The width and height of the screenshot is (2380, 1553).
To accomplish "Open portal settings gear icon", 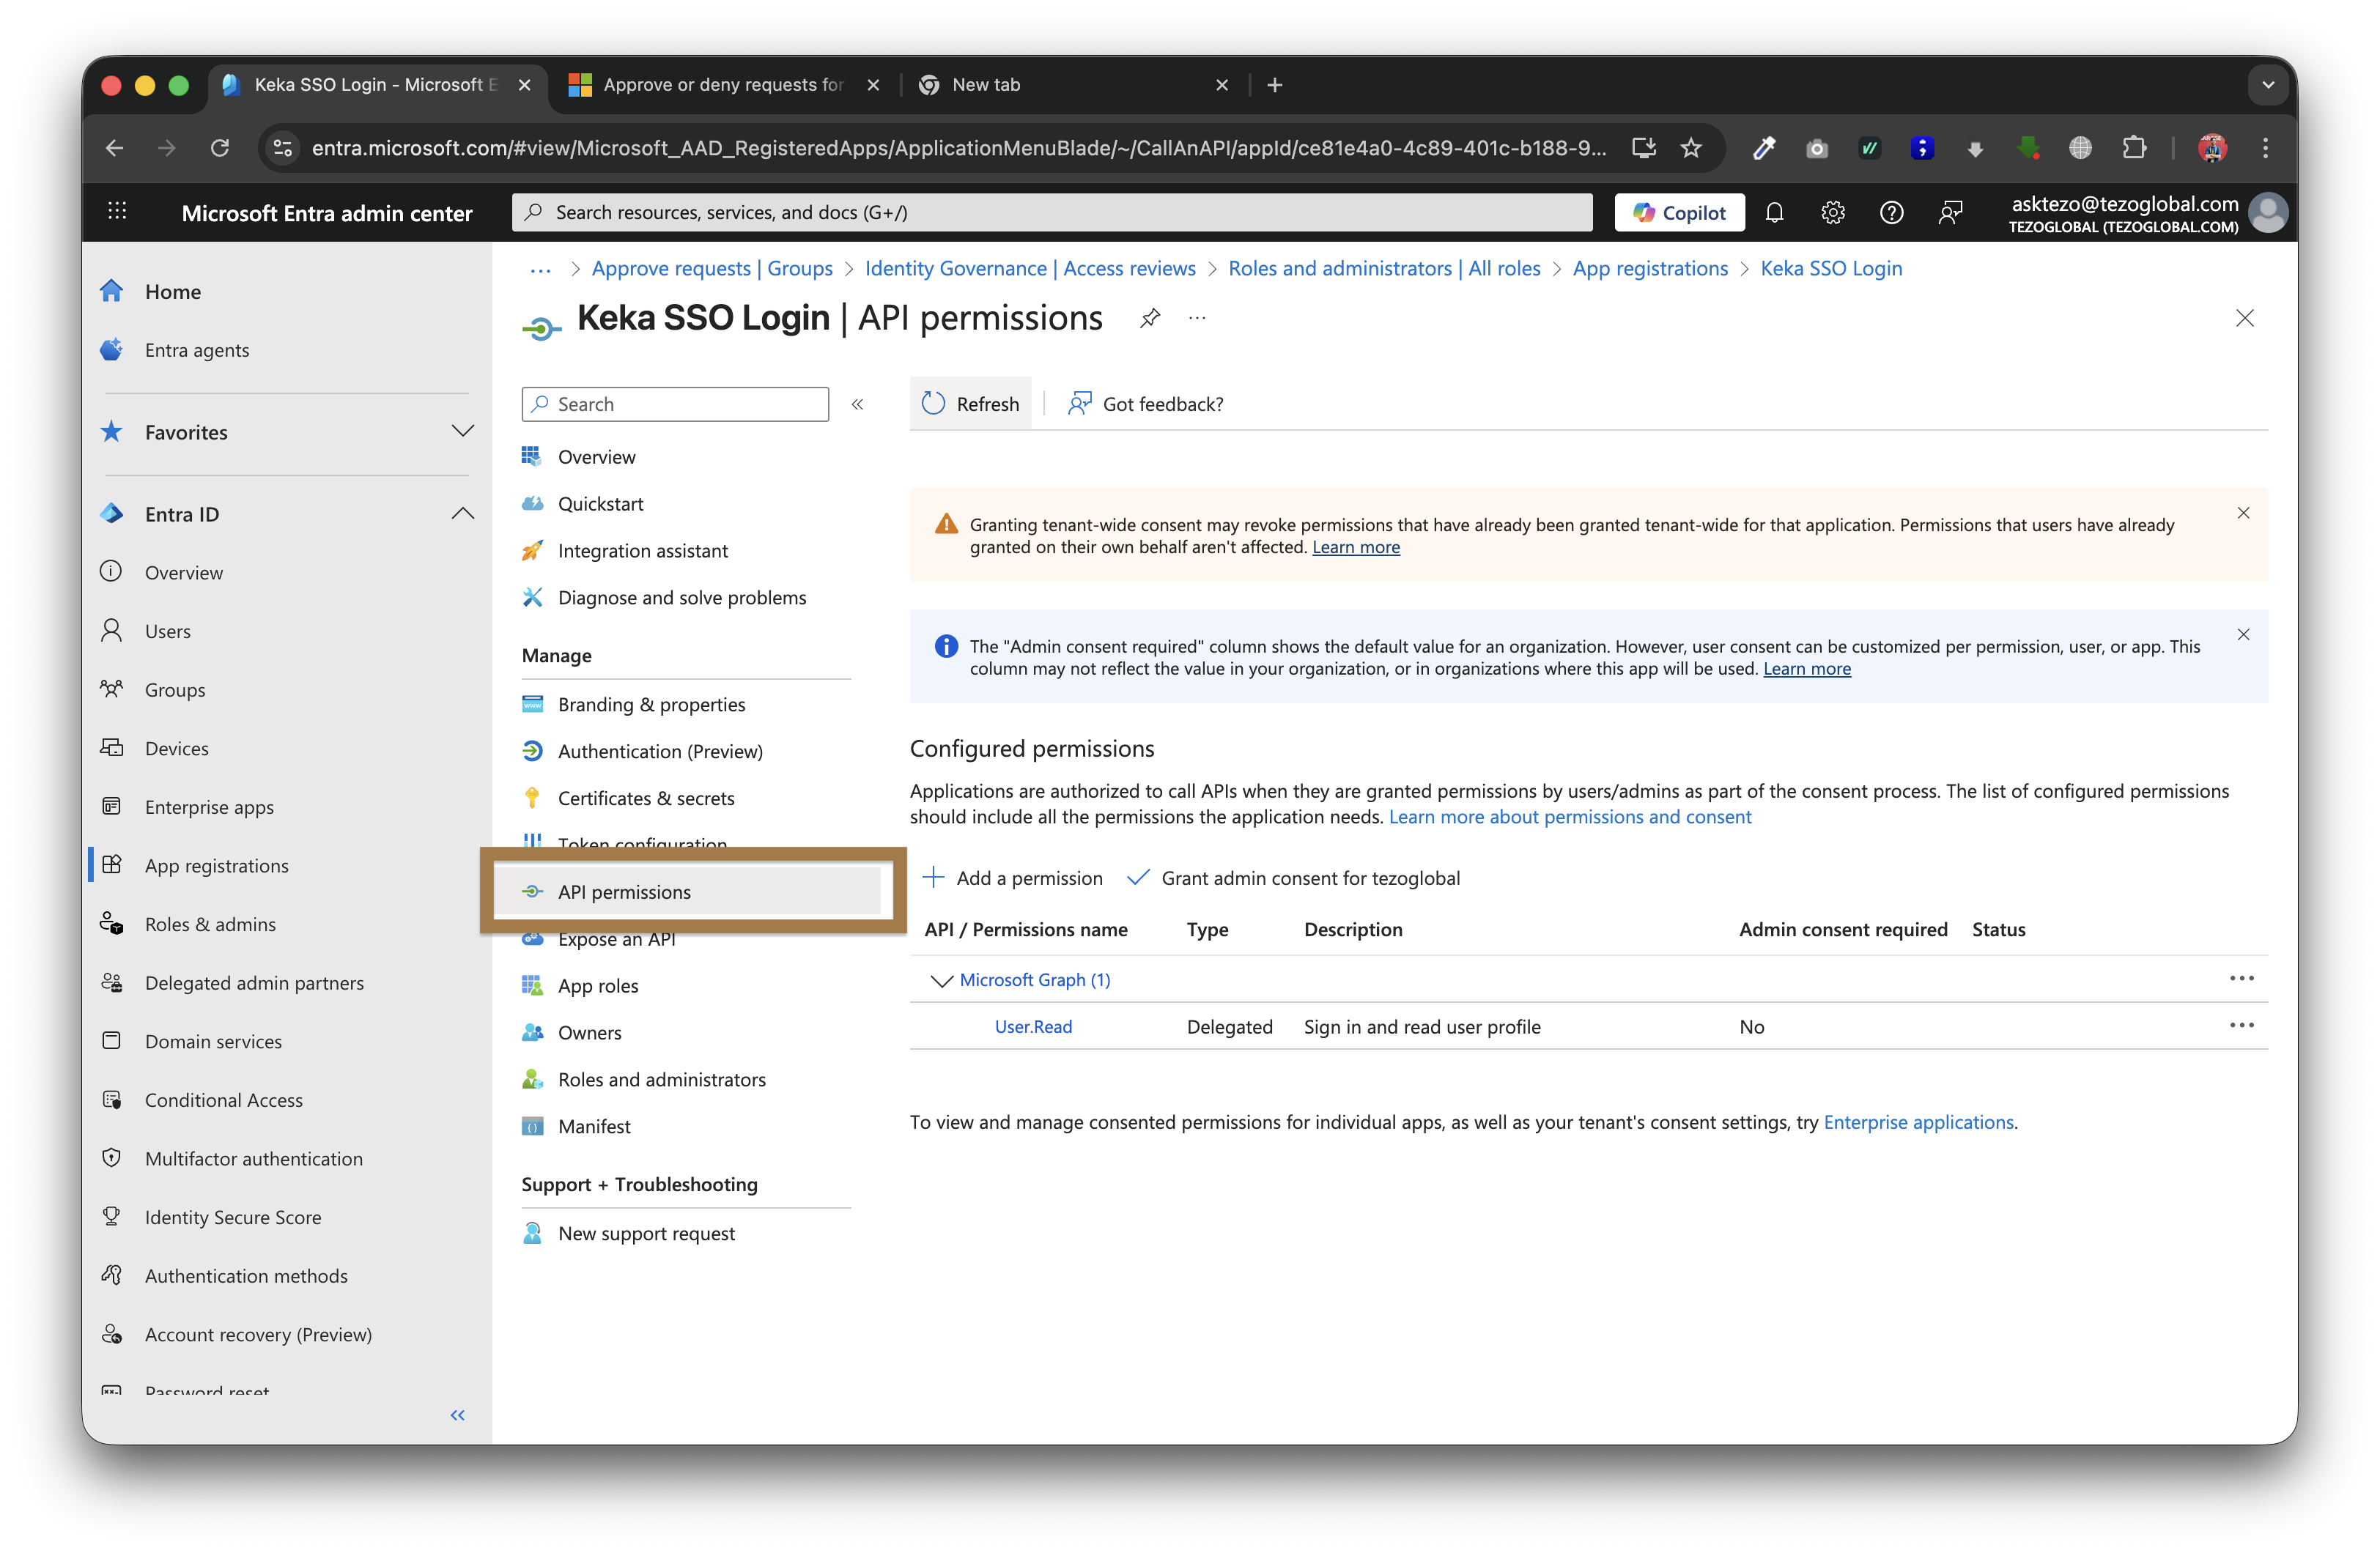I will tap(1832, 212).
